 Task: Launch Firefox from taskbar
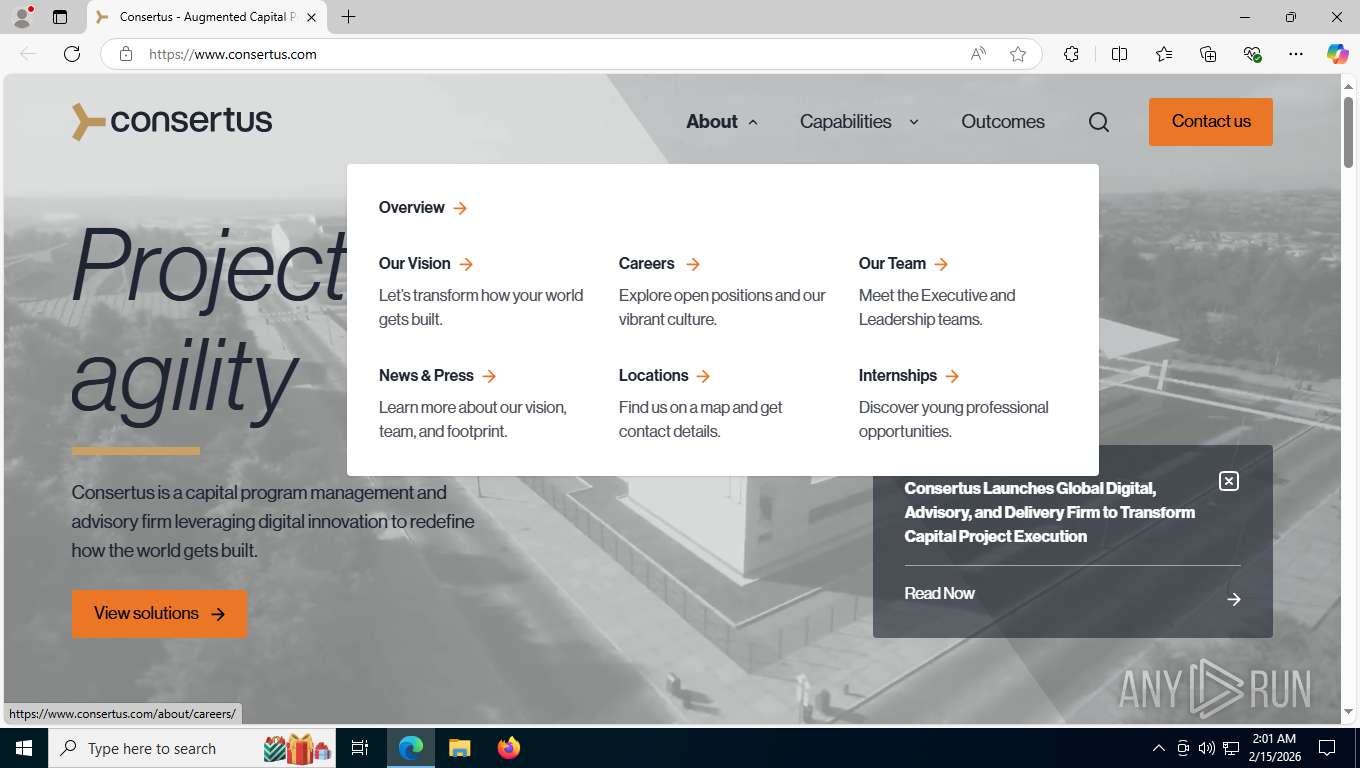coord(509,748)
